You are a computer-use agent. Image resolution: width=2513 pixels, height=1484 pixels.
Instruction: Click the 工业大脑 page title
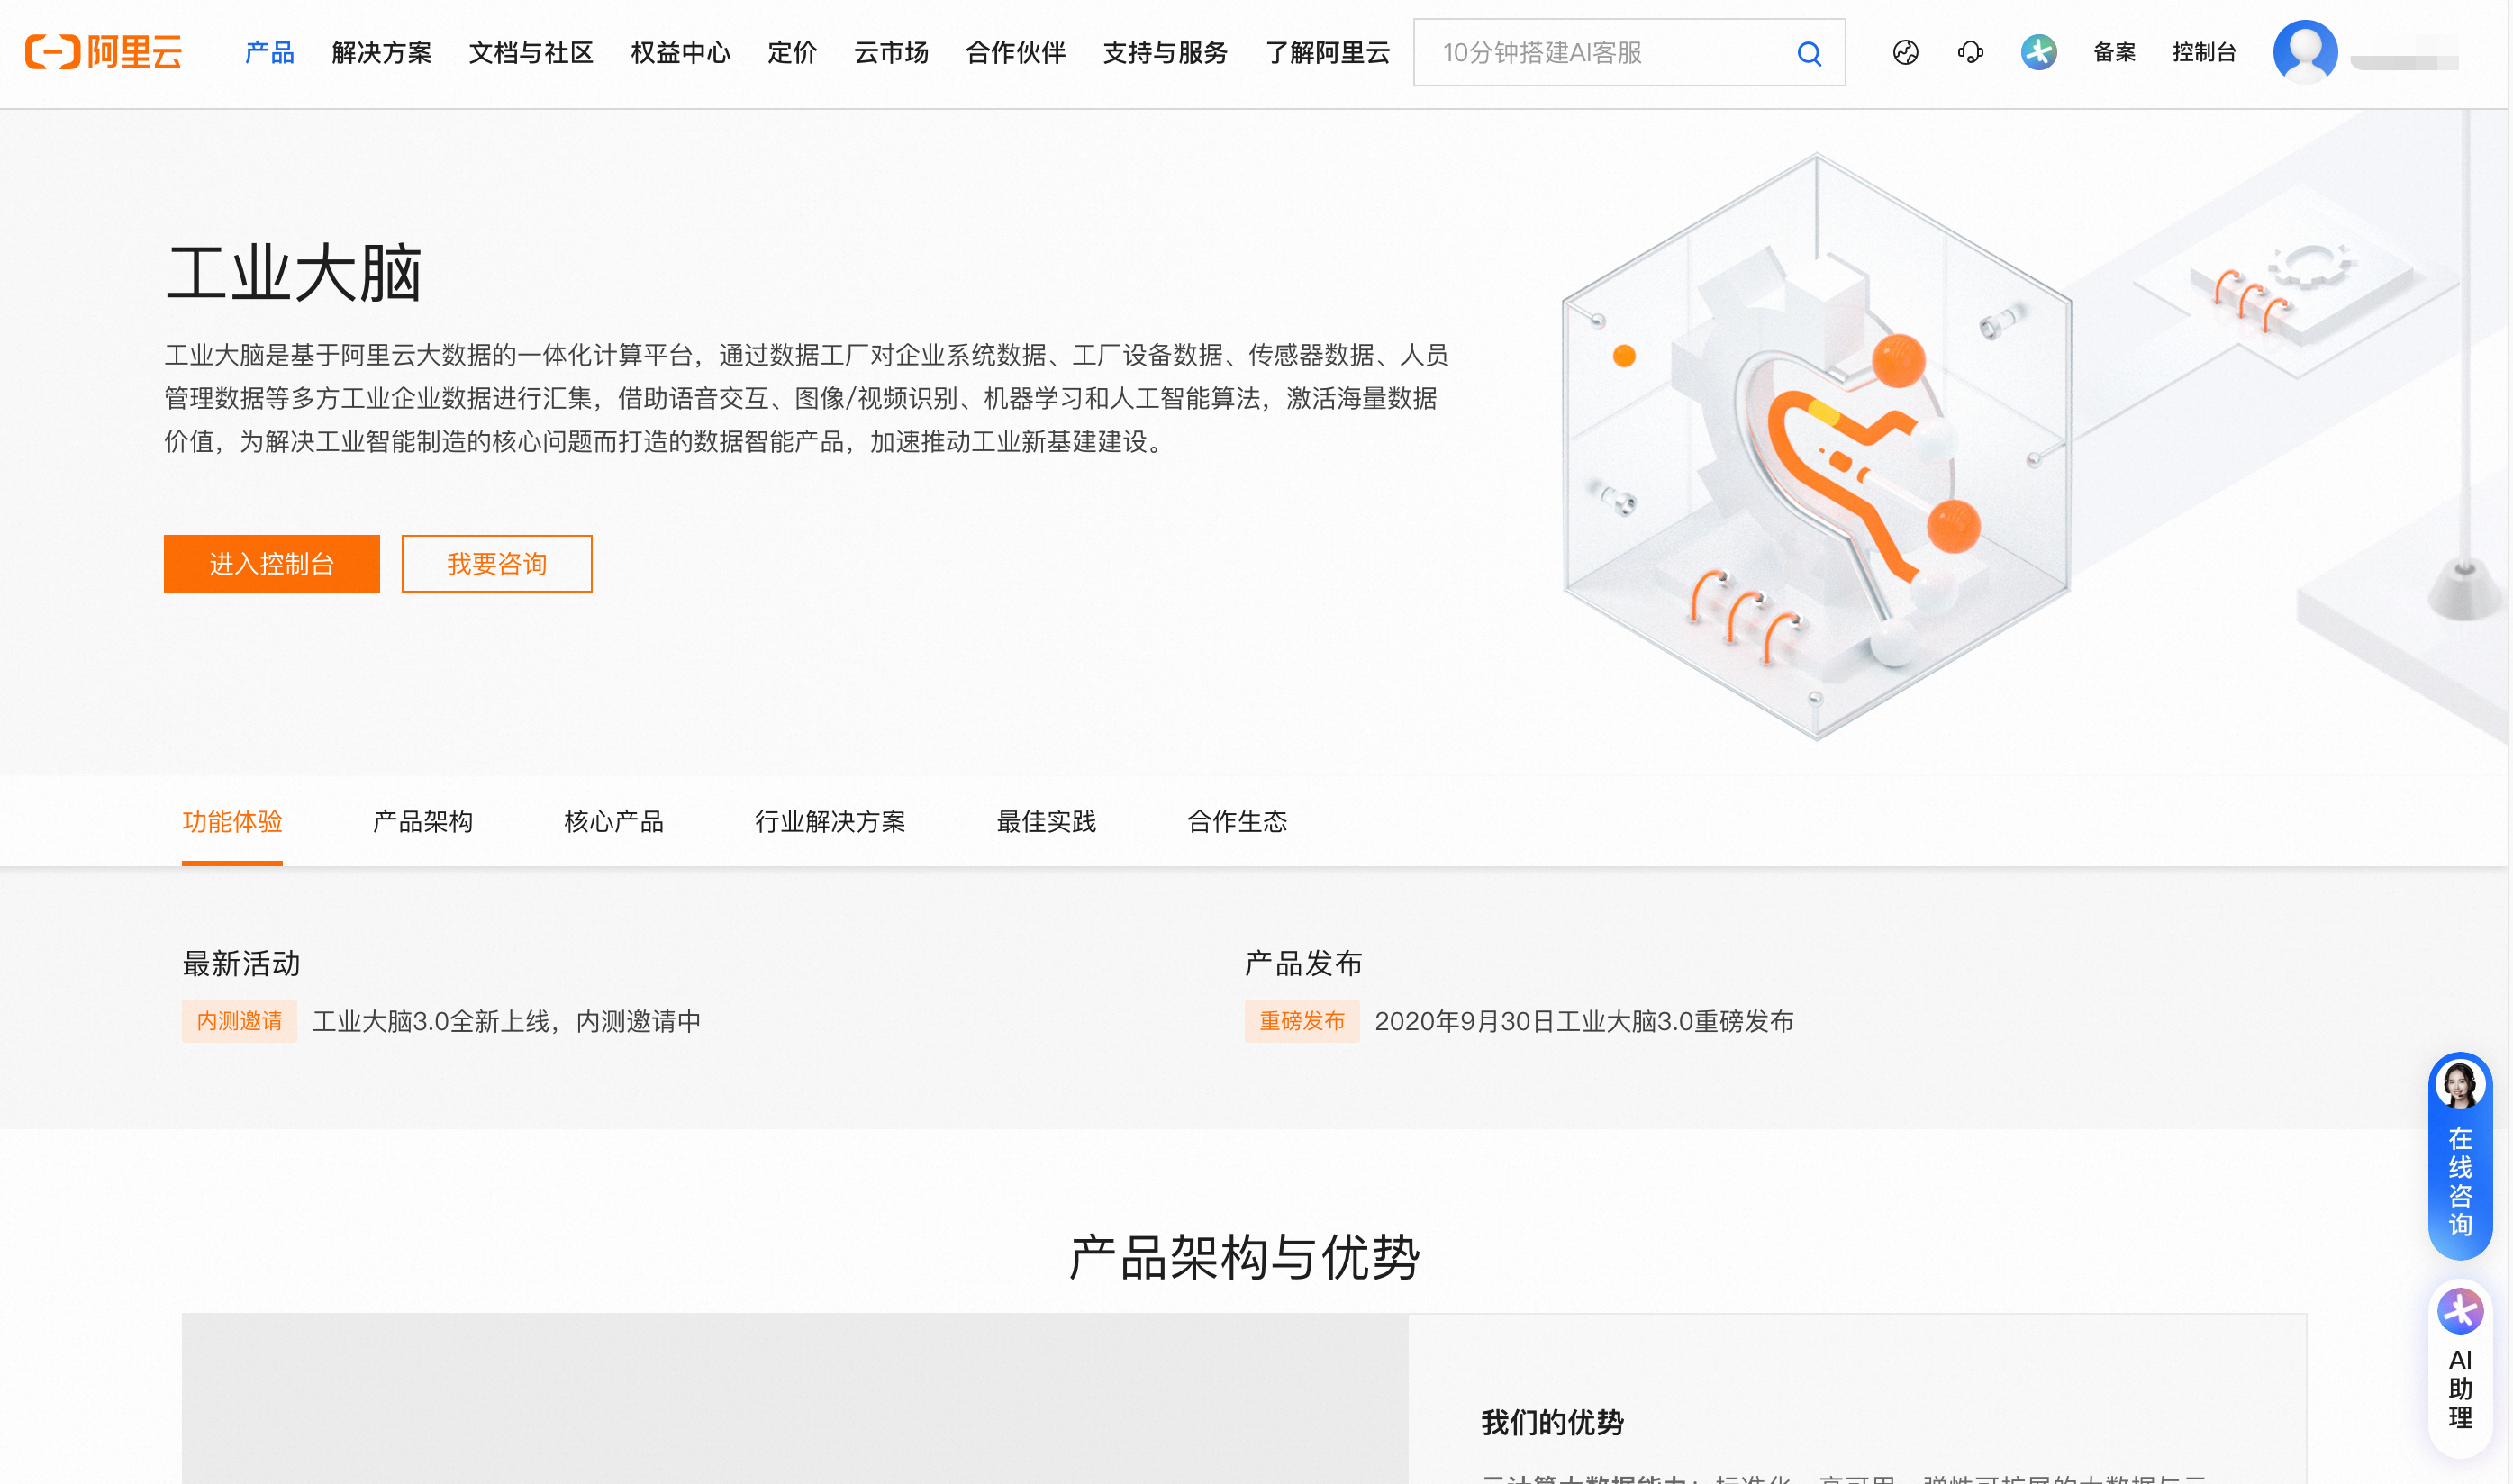point(294,273)
